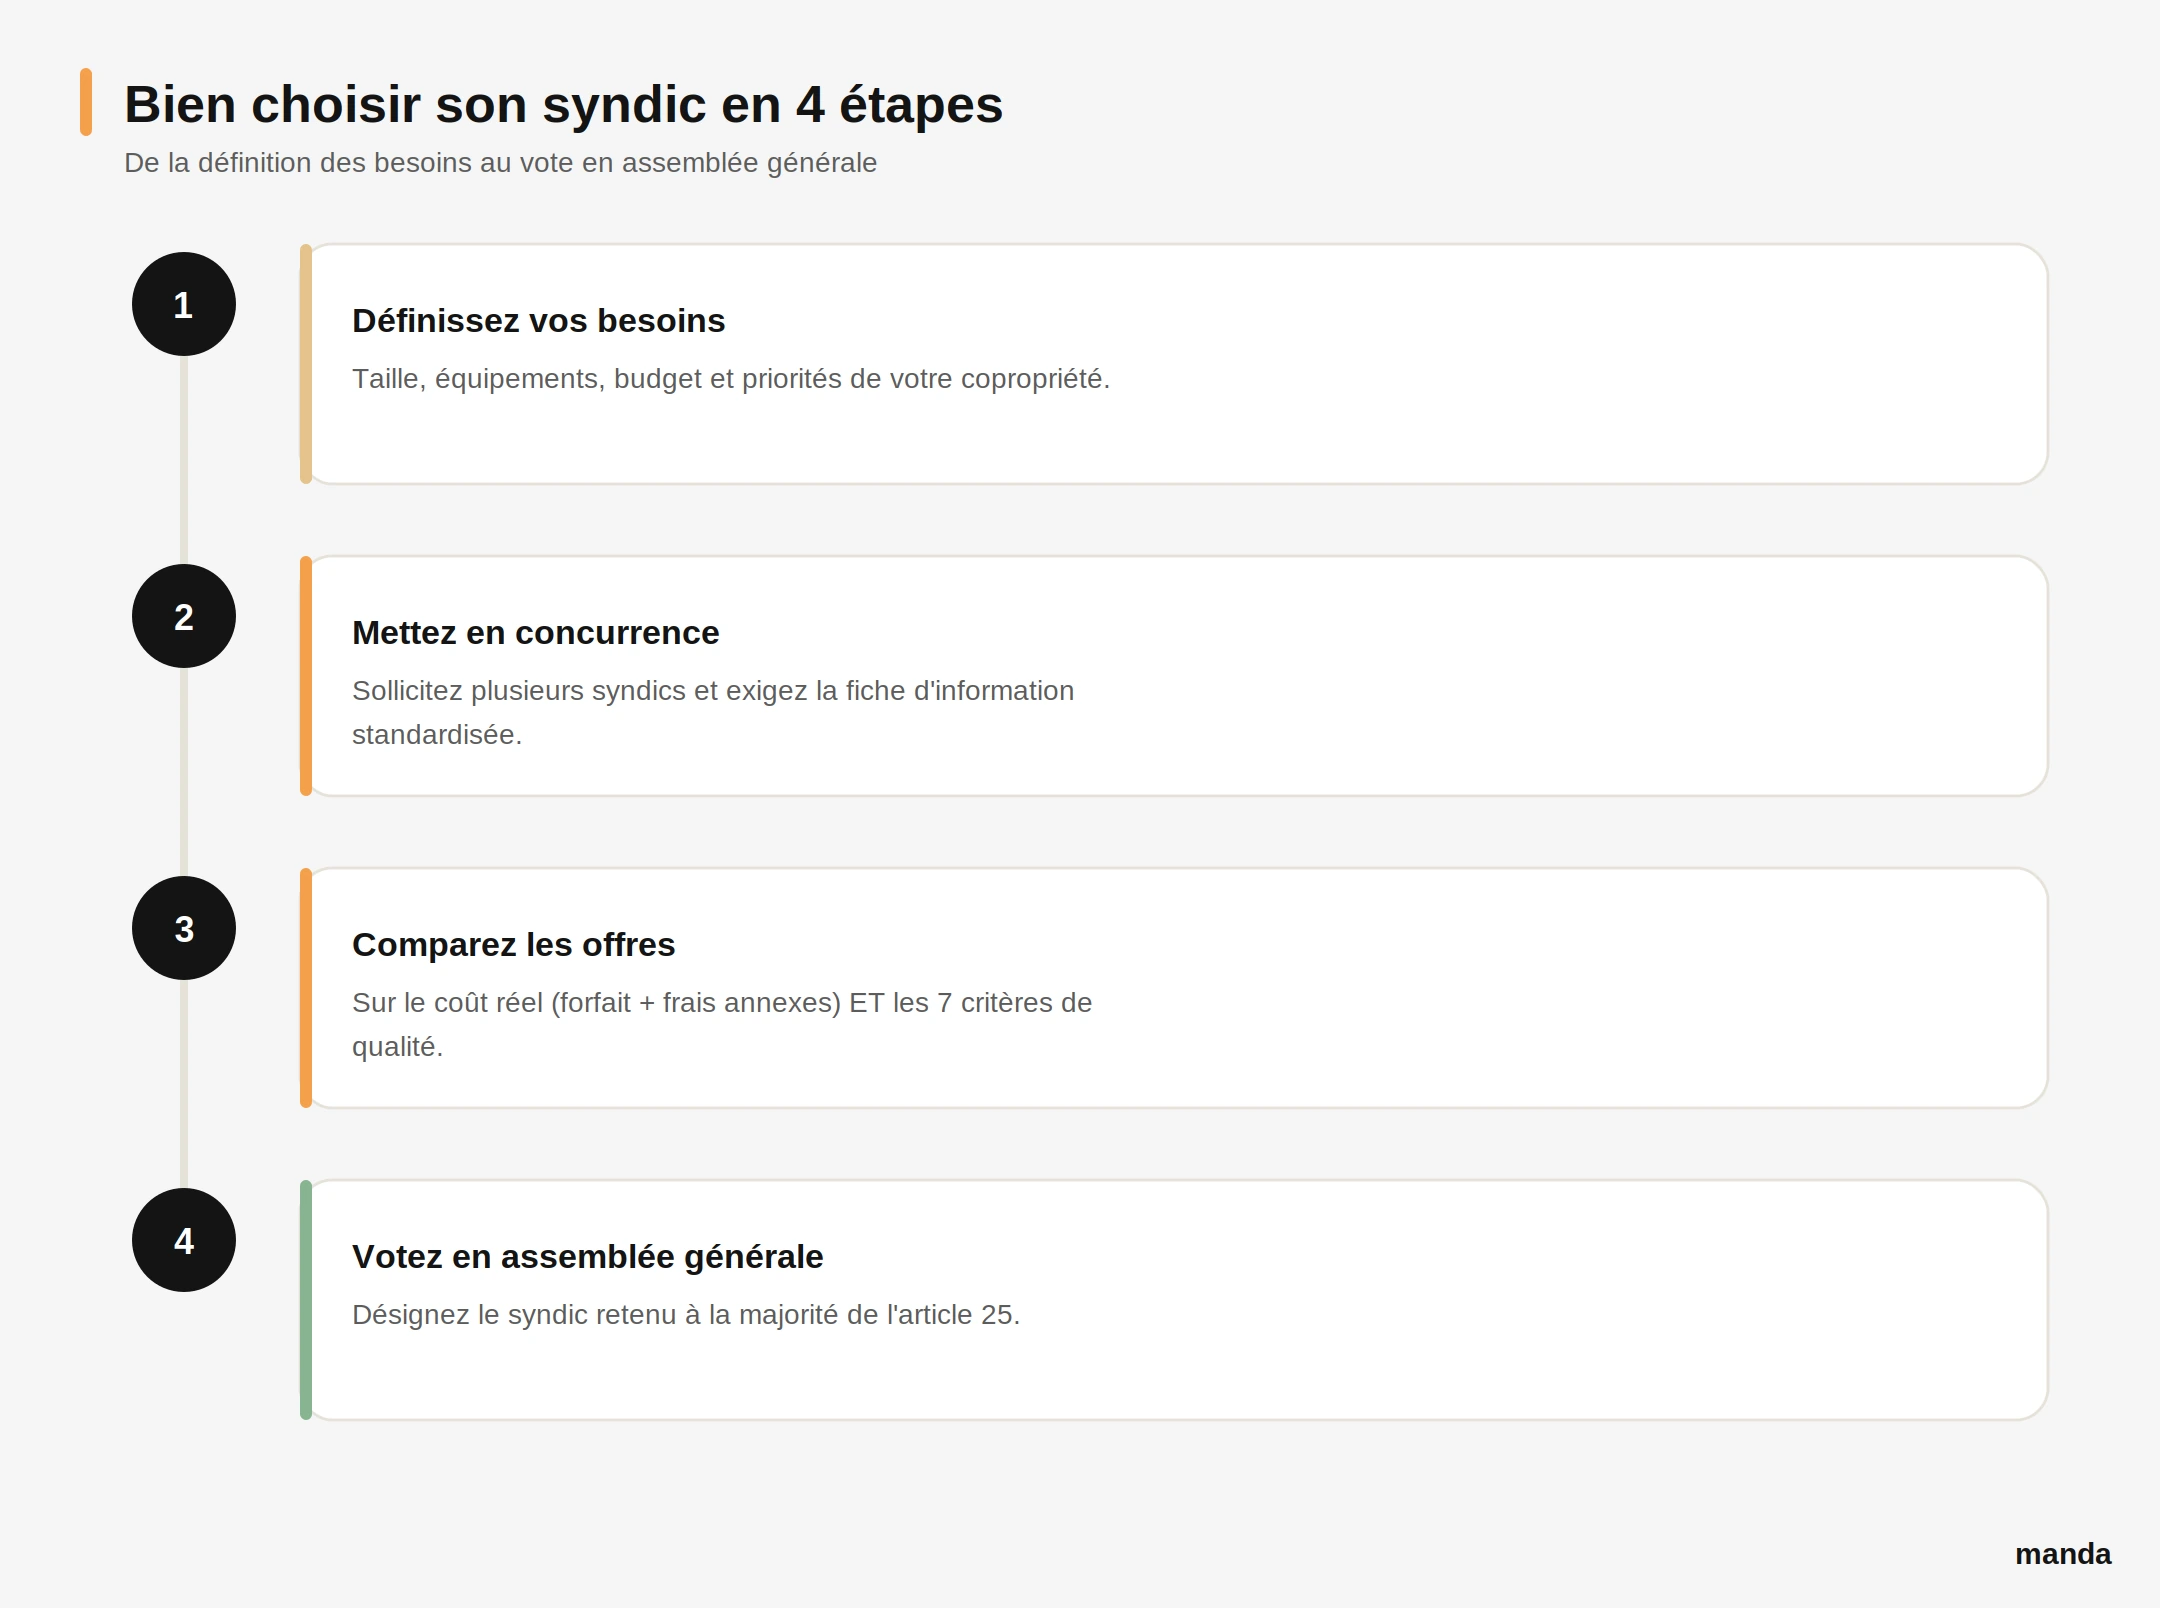Select the heading "Comparez les offres"

point(513,945)
